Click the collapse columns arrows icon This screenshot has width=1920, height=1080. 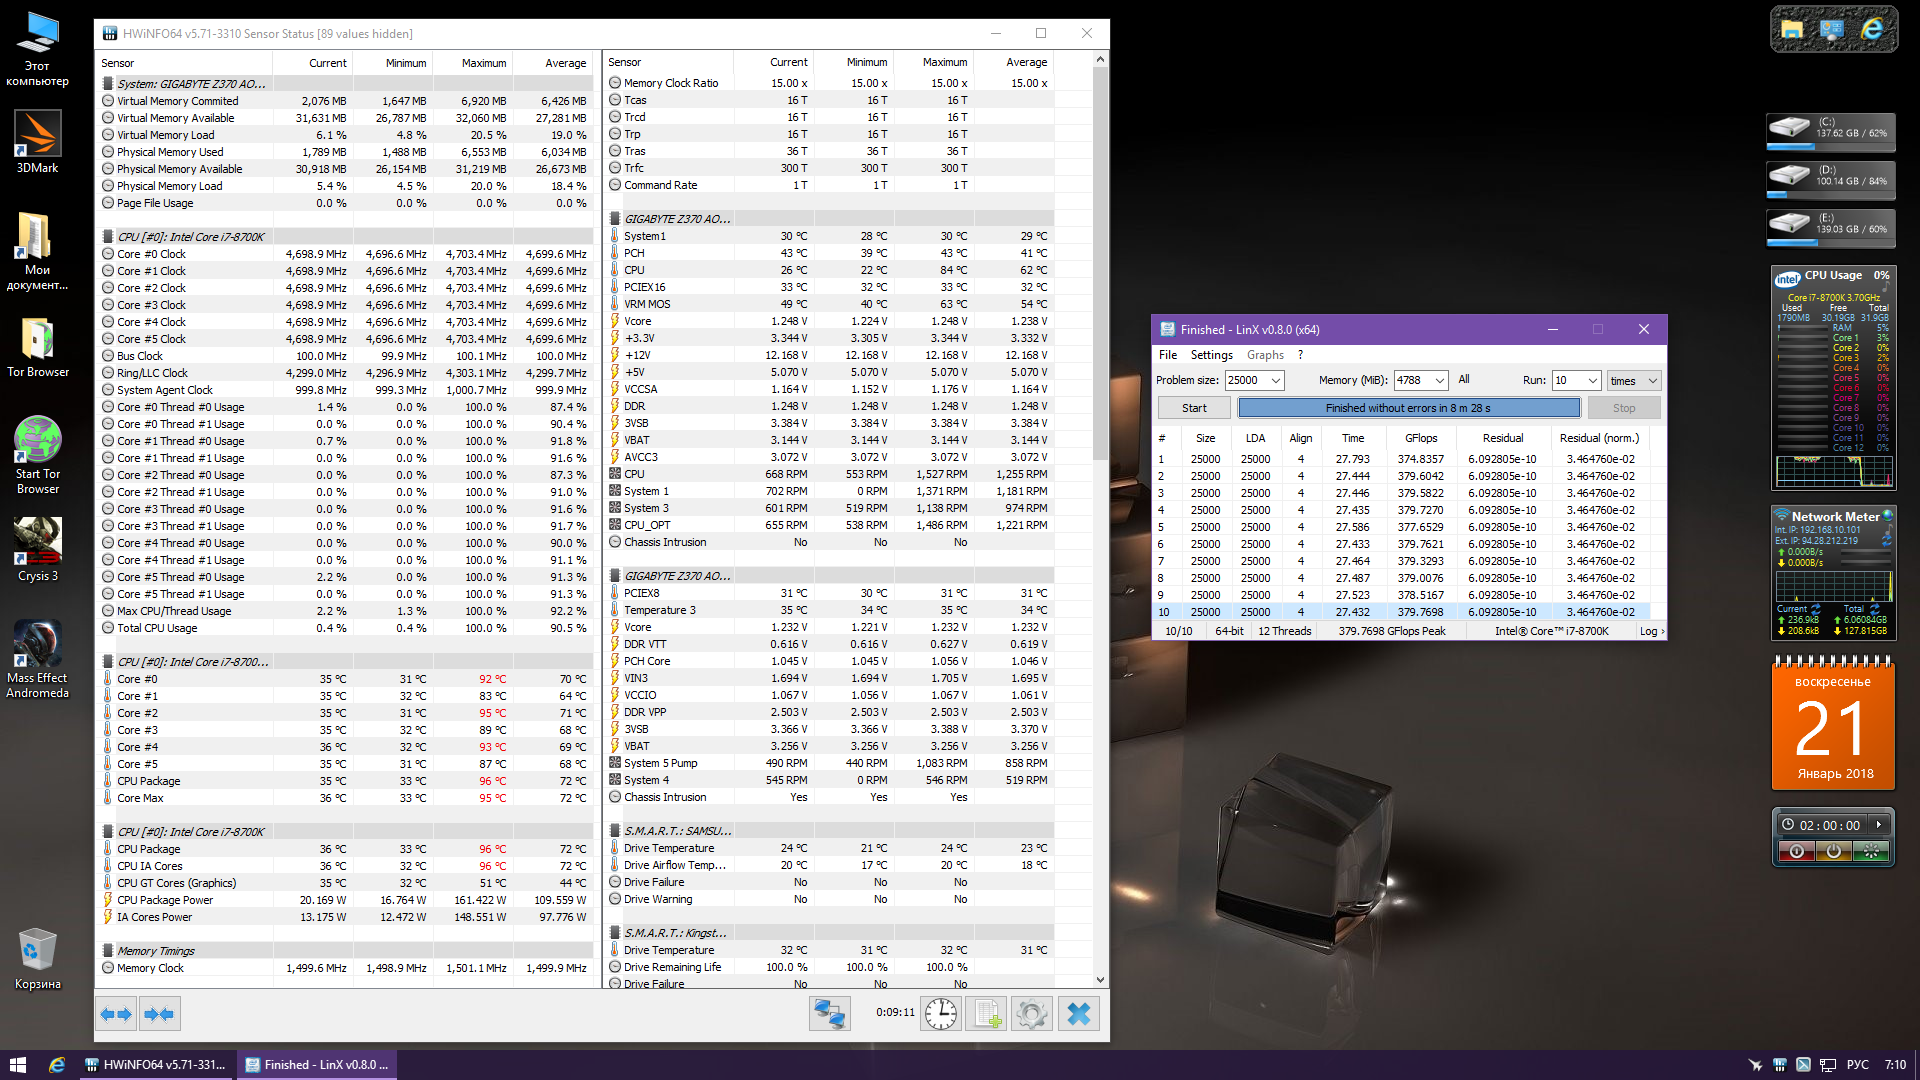(x=159, y=1013)
